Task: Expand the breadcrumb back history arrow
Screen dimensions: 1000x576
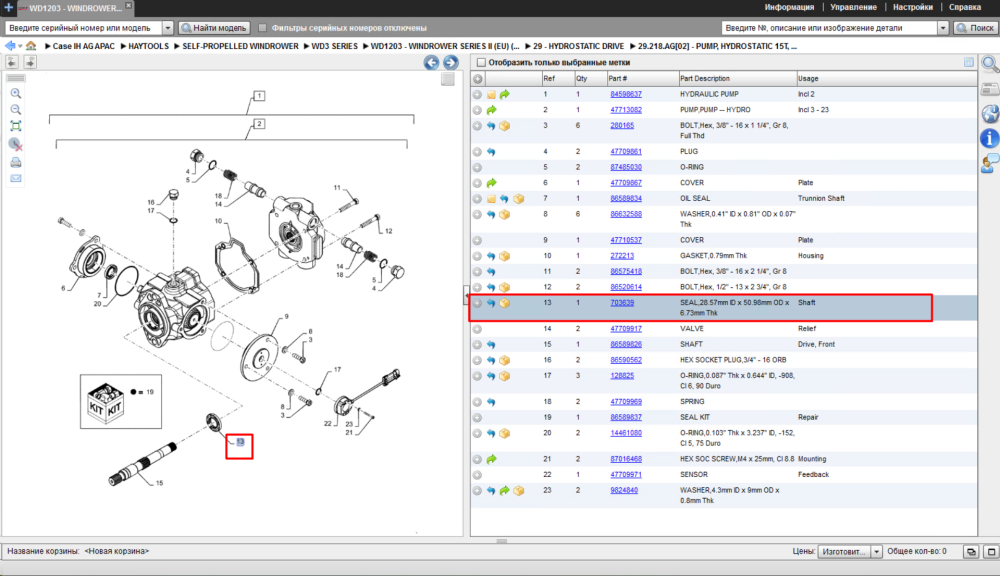Action: coord(20,47)
